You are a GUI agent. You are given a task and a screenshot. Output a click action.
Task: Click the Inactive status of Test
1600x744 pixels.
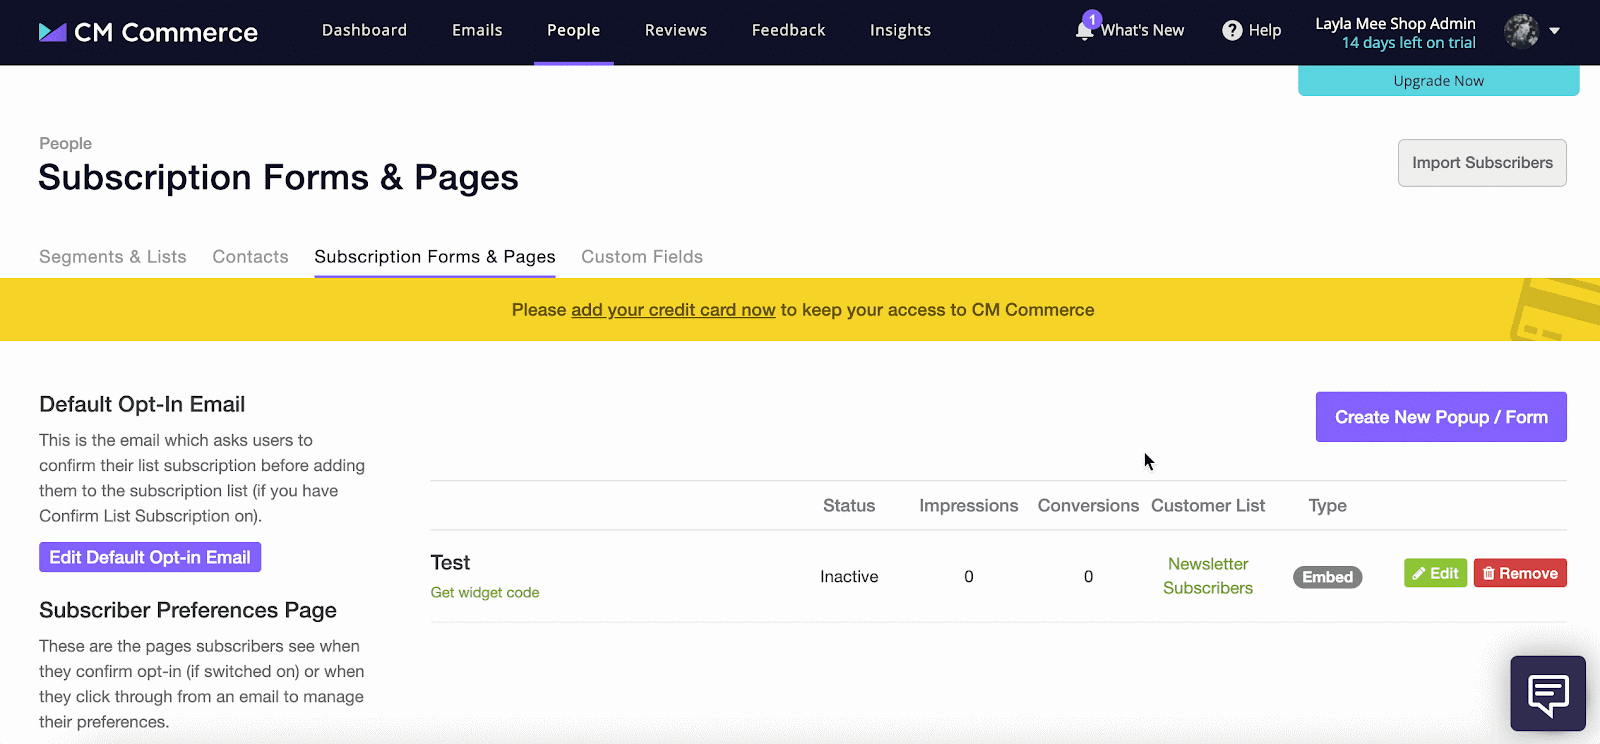pyautogui.click(x=849, y=577)
